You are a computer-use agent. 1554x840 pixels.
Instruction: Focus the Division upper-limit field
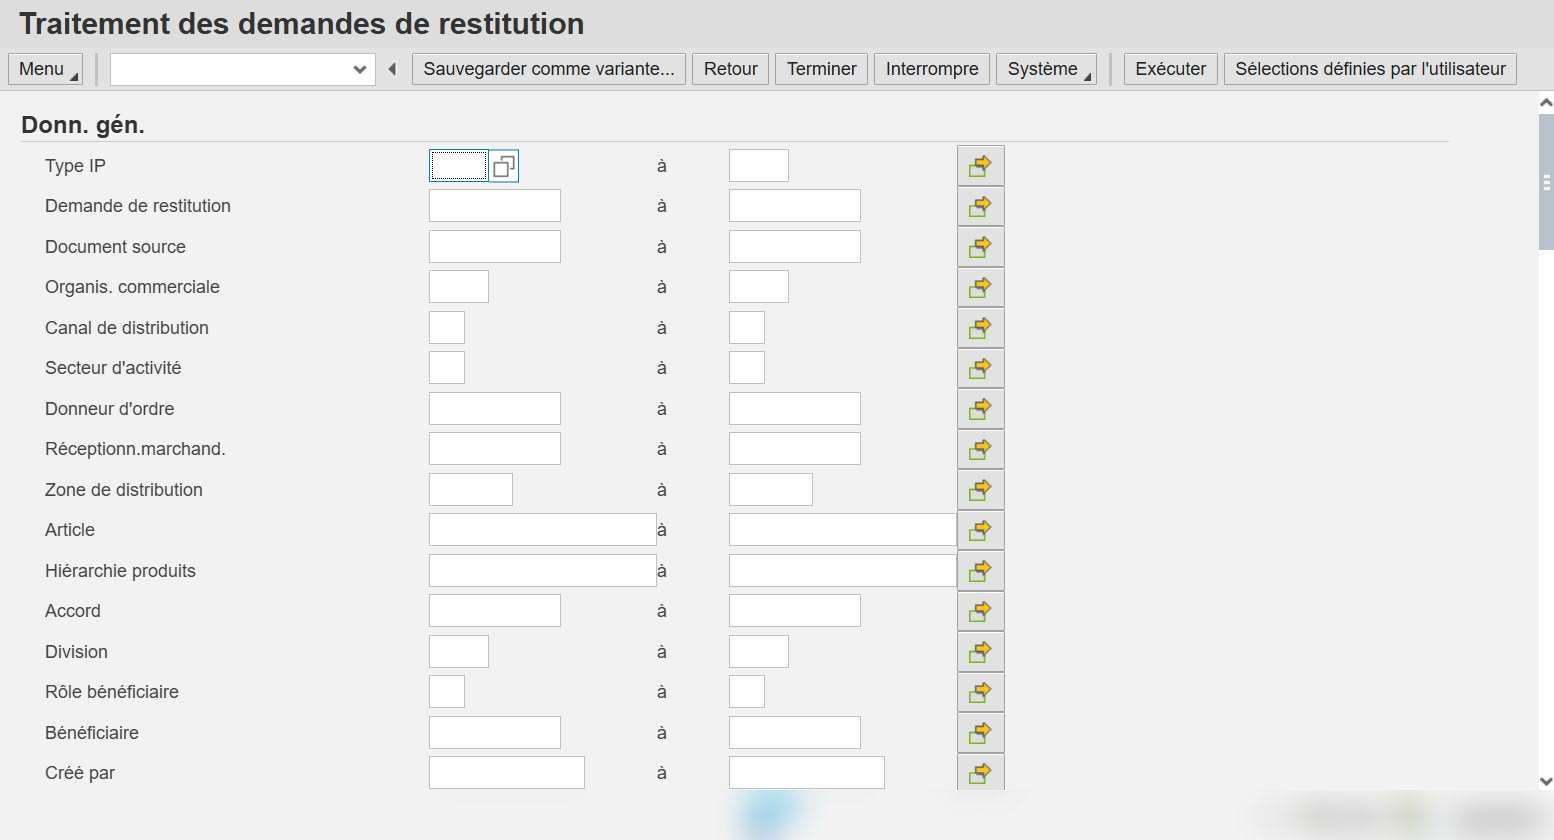click(759, 652)
